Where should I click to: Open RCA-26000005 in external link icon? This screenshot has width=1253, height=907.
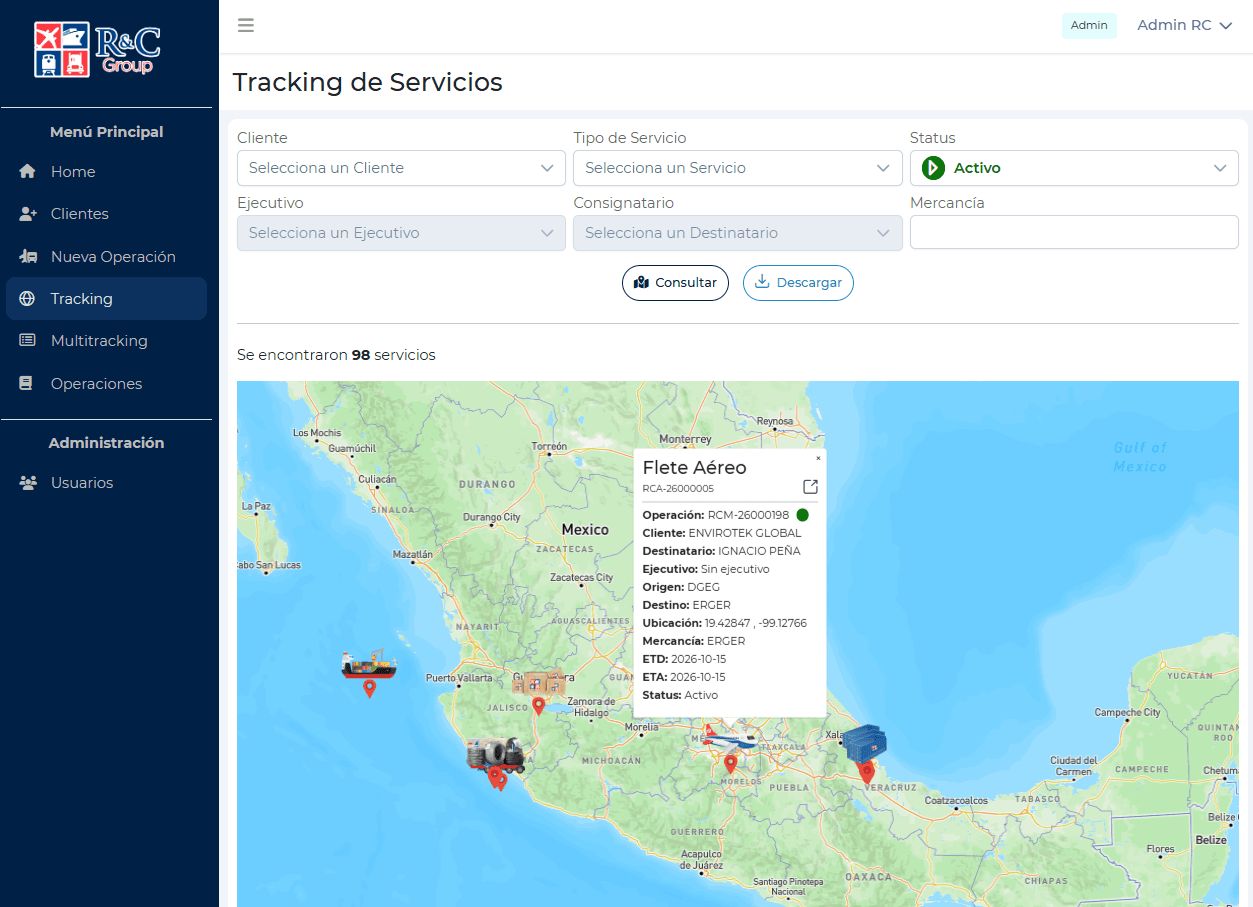click(810, 487)
